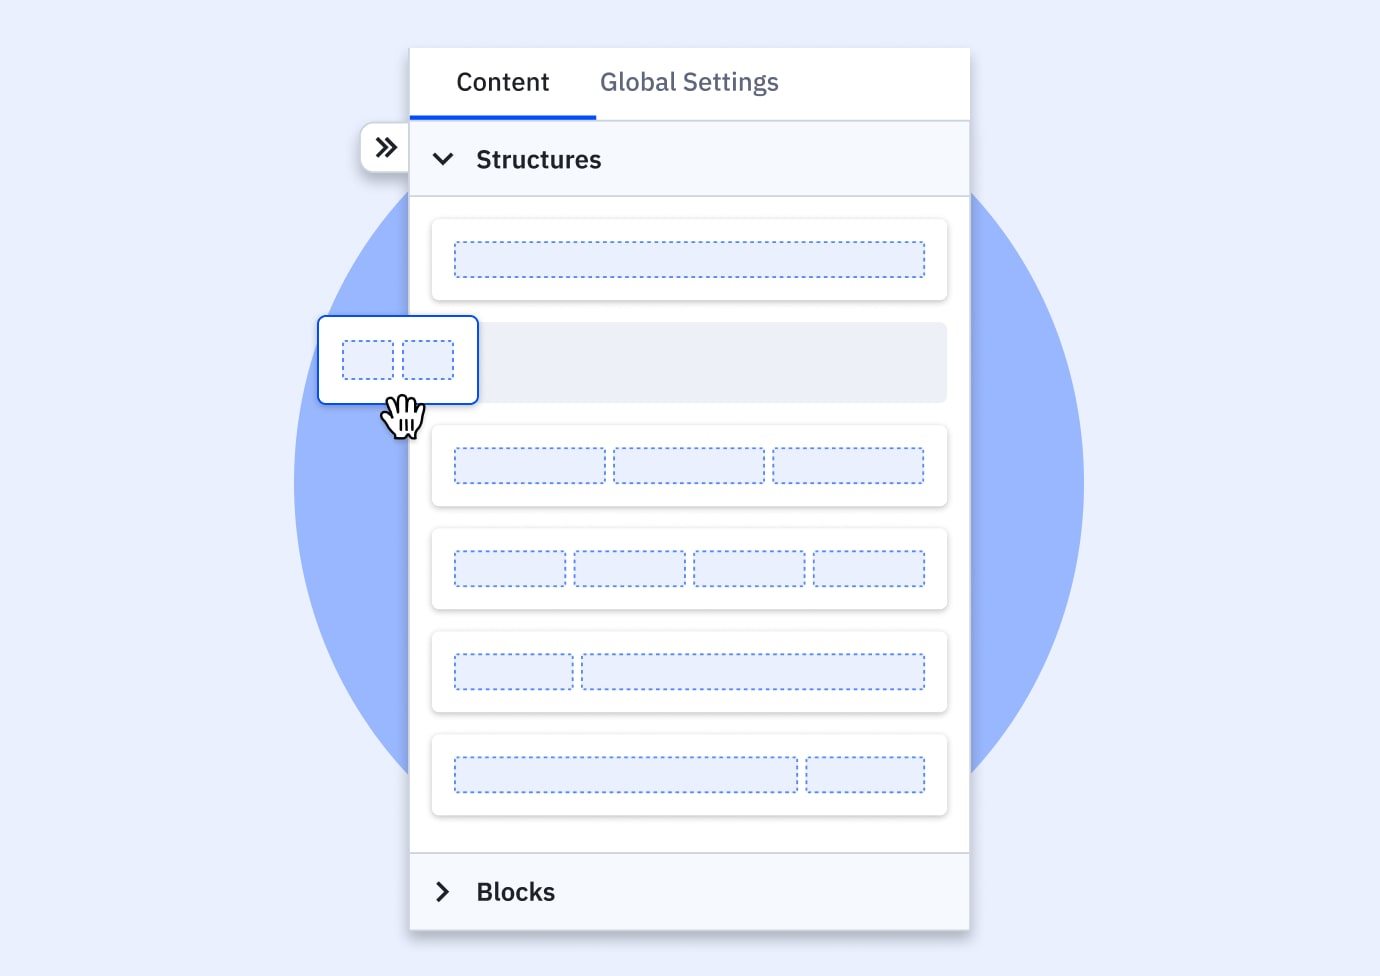Image resolution: width=1380 pixels, height=976 pixels.
Task: Click the wide right column in fifth structure
Action: coord(753,671)
